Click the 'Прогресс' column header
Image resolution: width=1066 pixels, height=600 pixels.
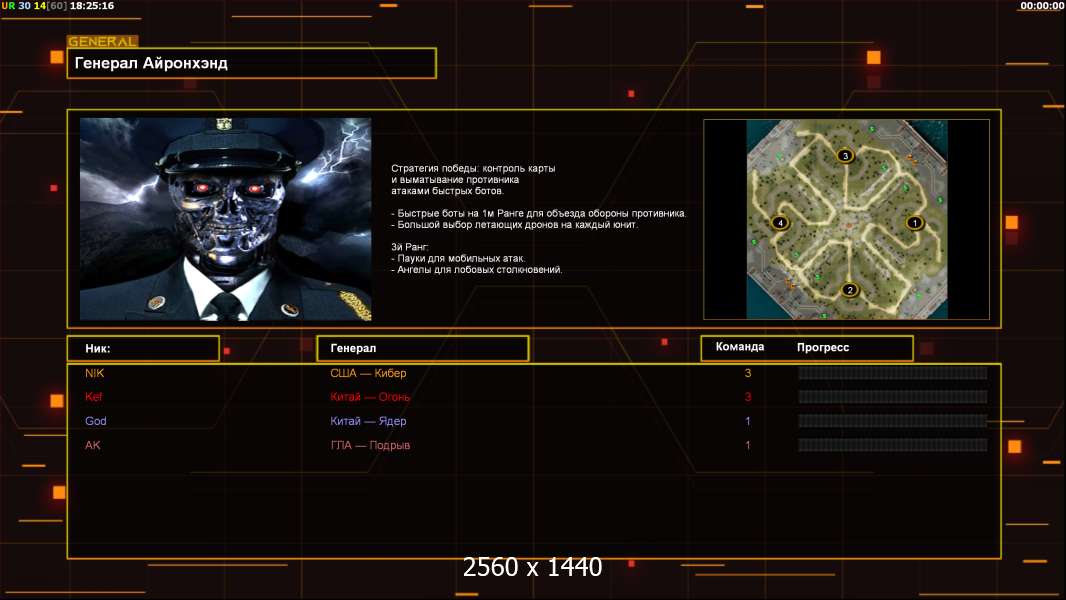pos(823,347)
